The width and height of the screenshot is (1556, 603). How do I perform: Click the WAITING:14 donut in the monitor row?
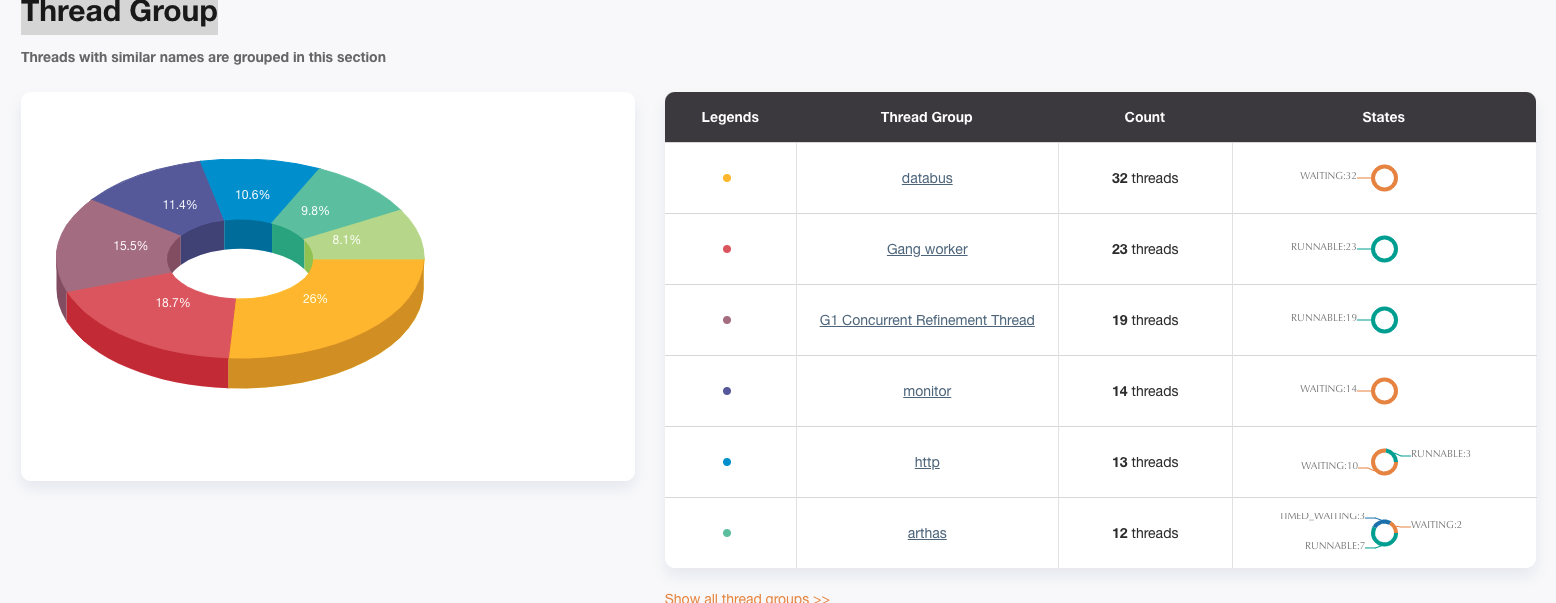(1384, 390)
